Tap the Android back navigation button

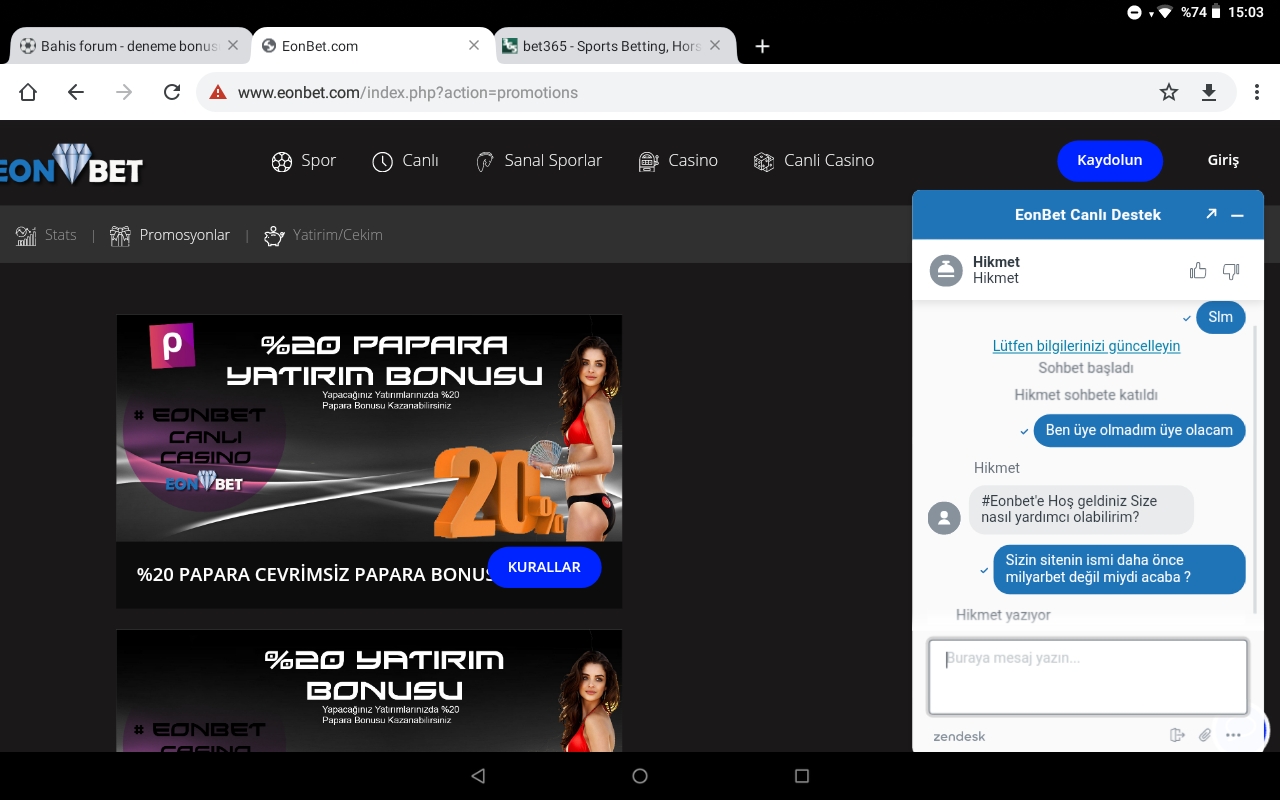[478, 776]
